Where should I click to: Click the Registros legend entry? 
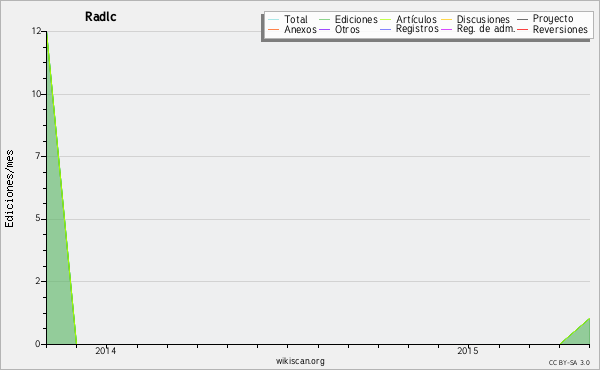(409, 29)
